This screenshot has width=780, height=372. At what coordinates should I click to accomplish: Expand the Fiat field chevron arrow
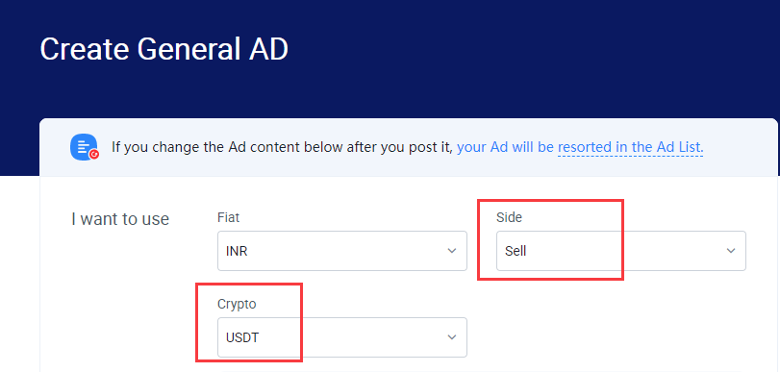click(452, 251)
